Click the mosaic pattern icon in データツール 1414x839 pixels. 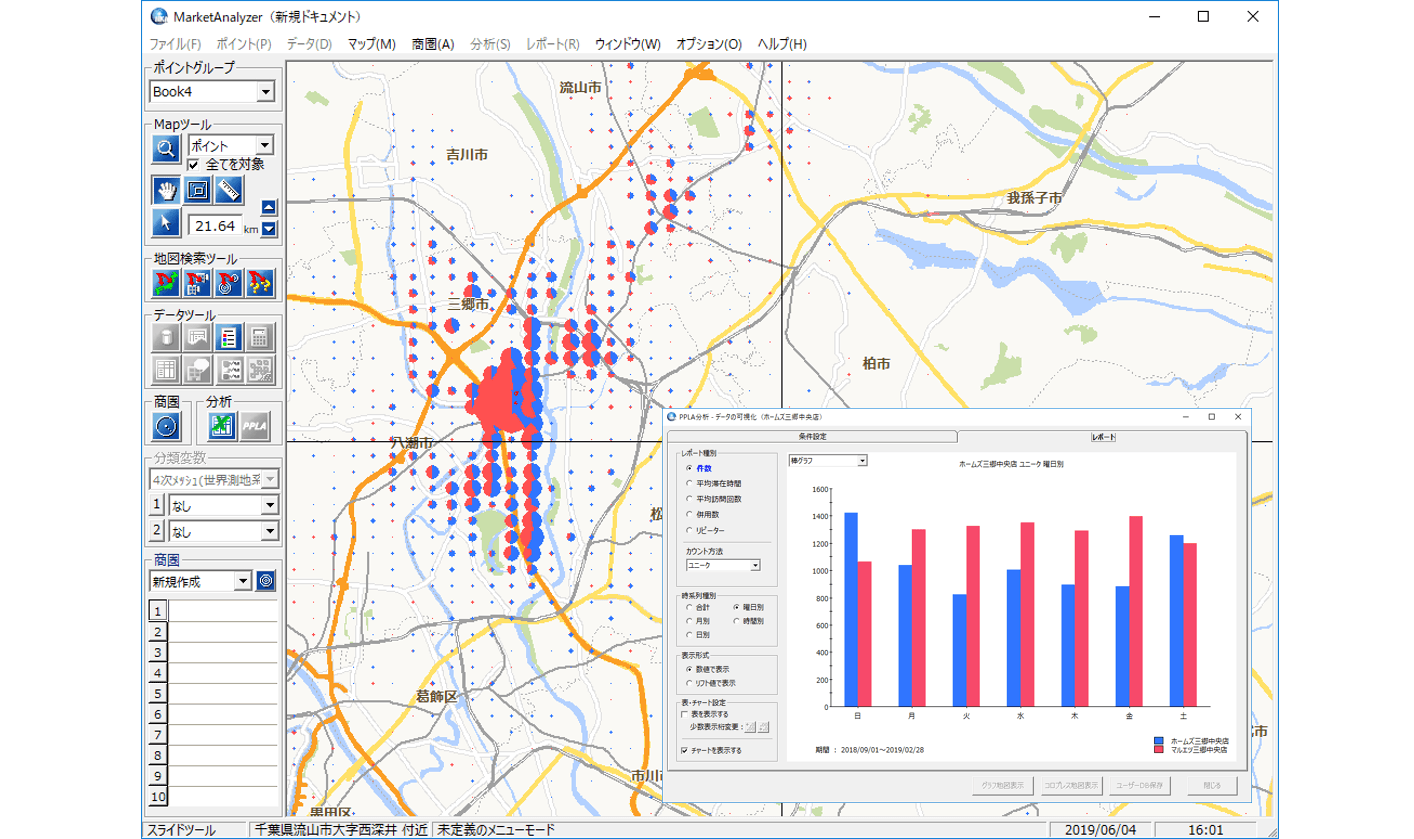point(260,369)
